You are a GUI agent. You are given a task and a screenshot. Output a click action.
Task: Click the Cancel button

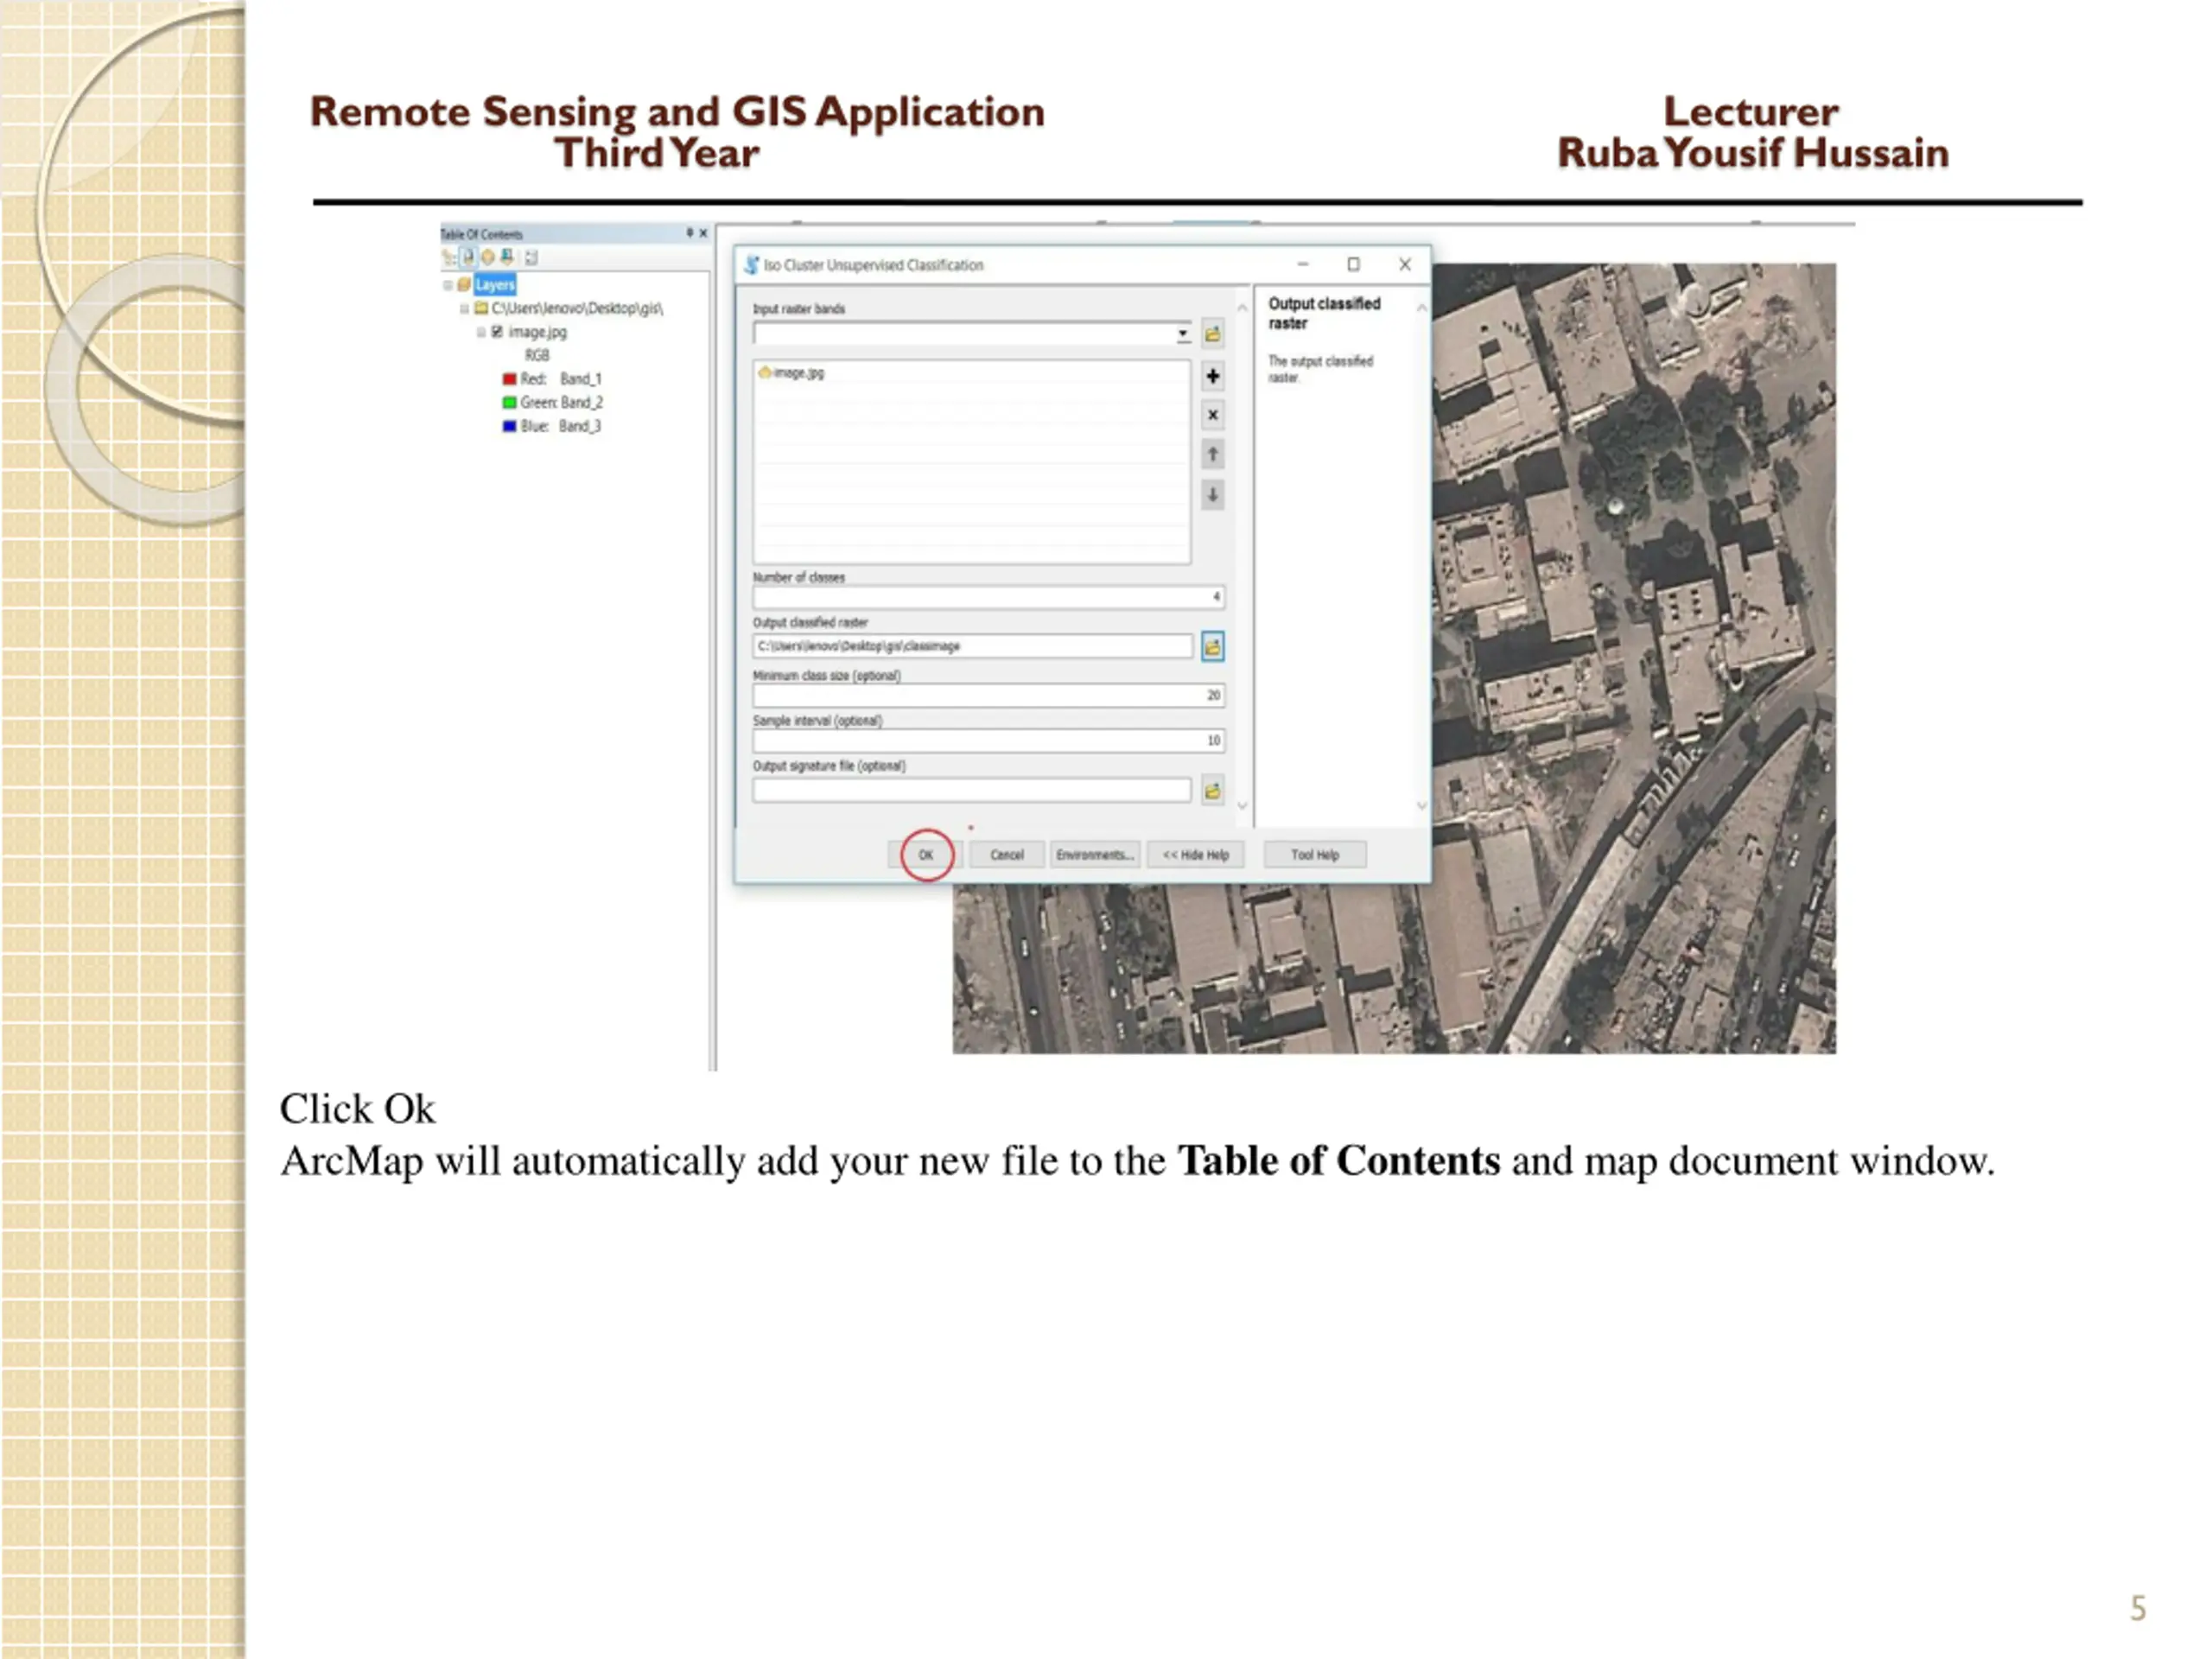click(1007, 855)
